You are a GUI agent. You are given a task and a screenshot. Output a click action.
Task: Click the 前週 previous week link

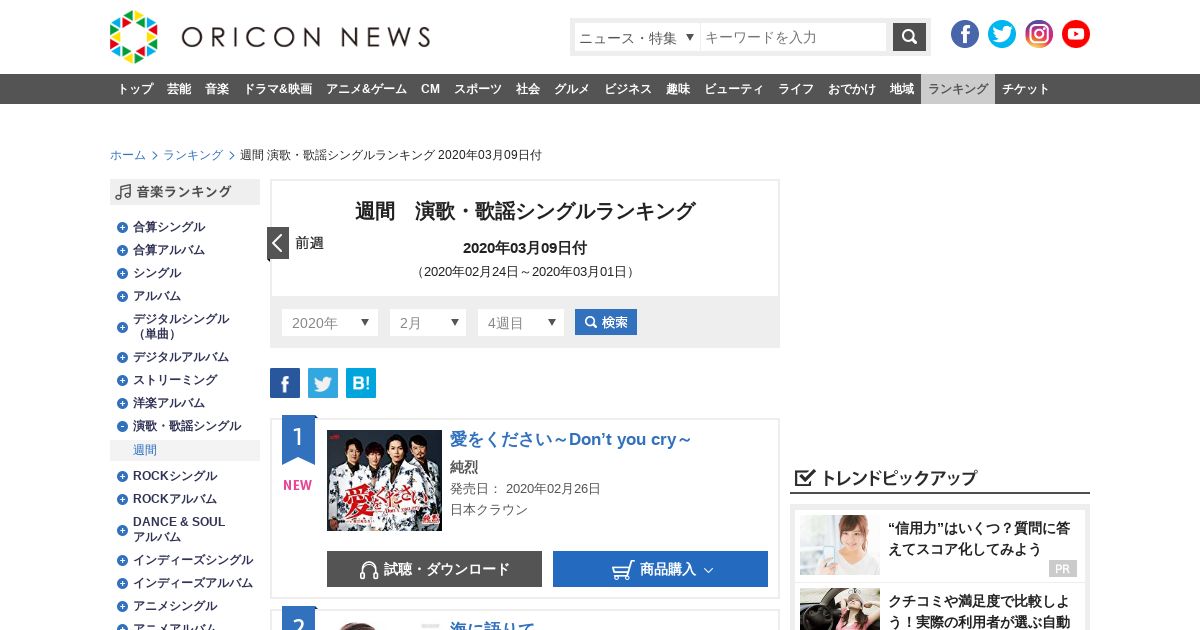pos(309,243)
